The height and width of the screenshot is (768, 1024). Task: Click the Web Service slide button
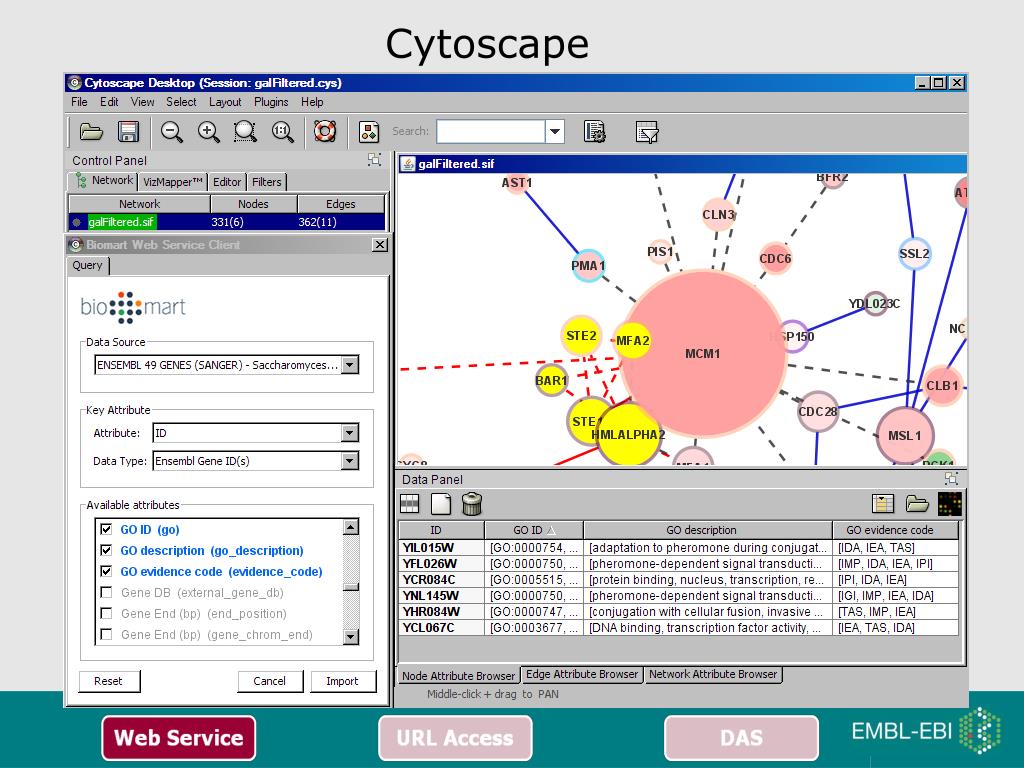click(x=178, y=738)
